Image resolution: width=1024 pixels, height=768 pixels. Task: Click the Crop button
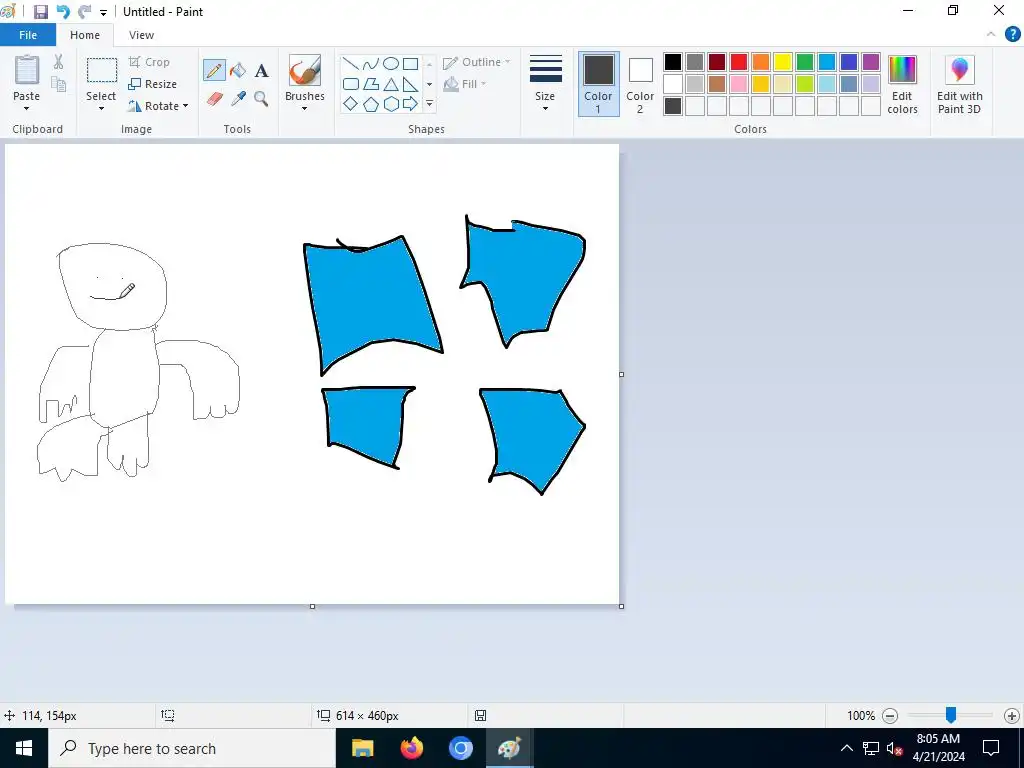(150, 62)
